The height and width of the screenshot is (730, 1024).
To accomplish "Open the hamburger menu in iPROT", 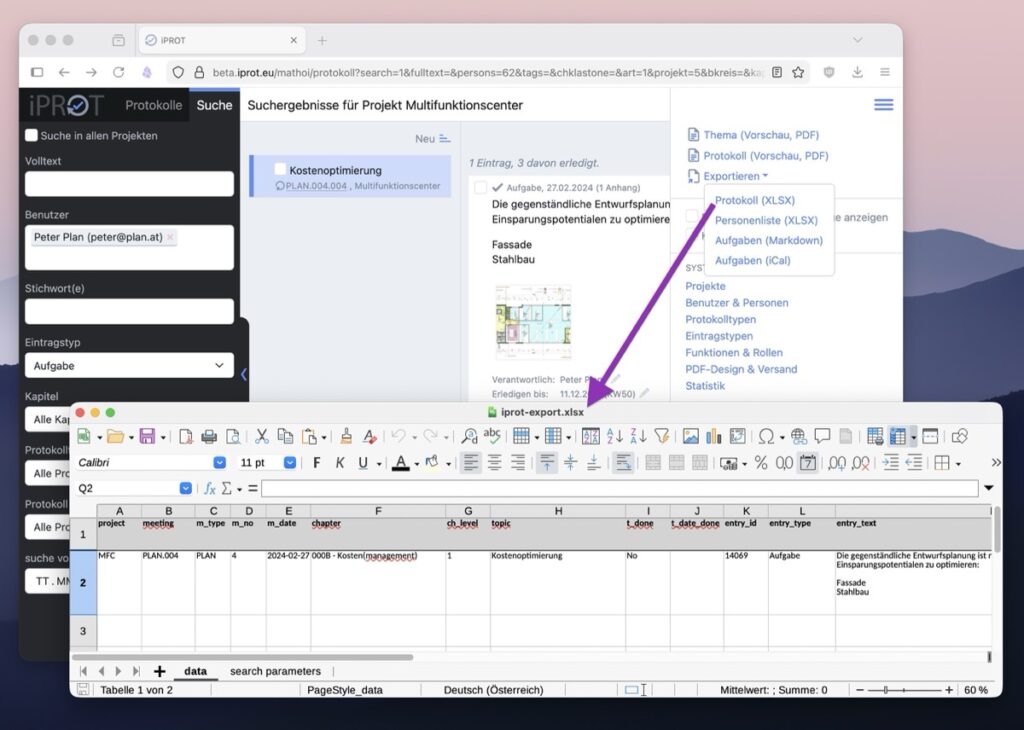I will coord(883,105).
